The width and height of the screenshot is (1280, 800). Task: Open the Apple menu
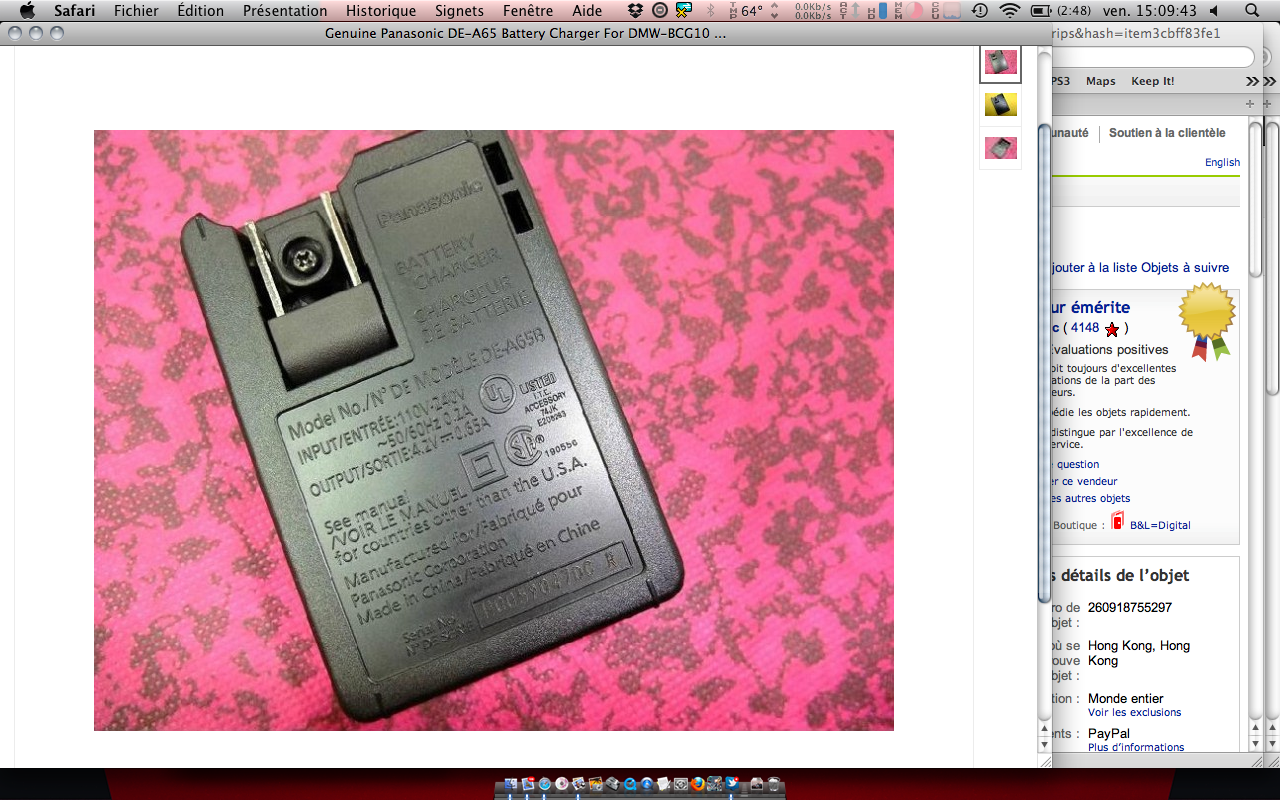(x=27, y=11)
